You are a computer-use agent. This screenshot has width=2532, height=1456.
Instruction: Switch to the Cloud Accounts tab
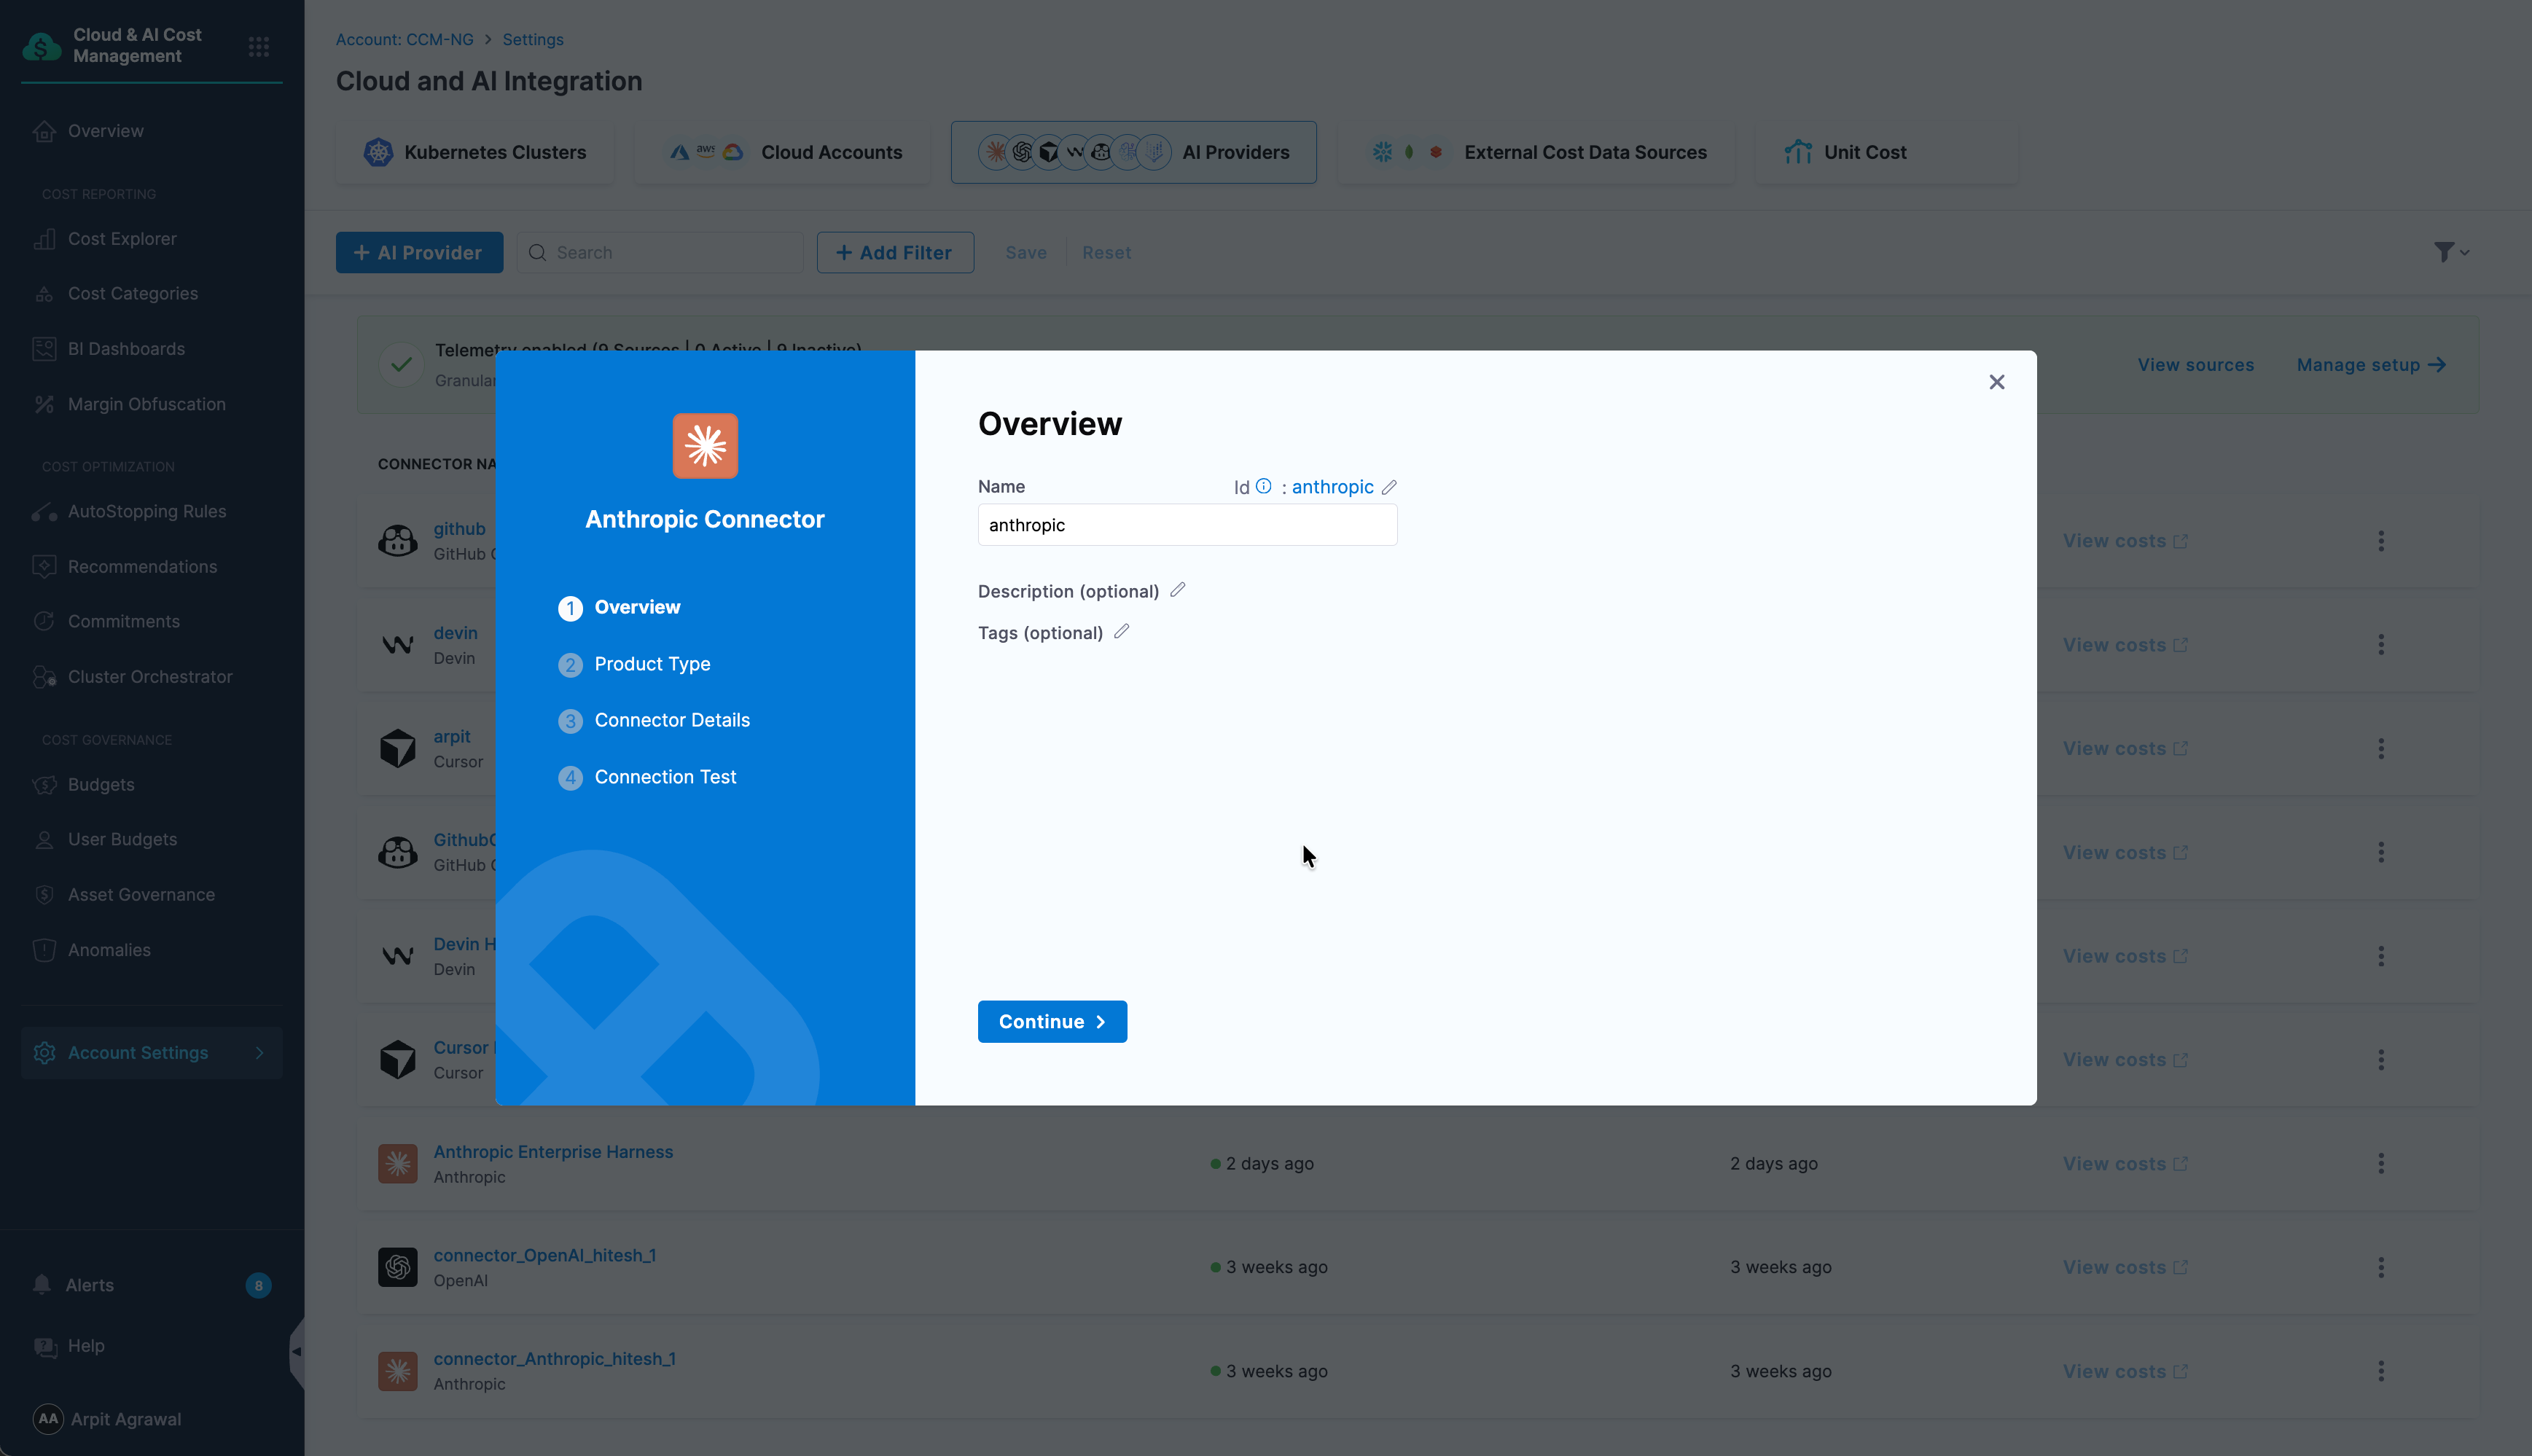(x=783, y=152)
